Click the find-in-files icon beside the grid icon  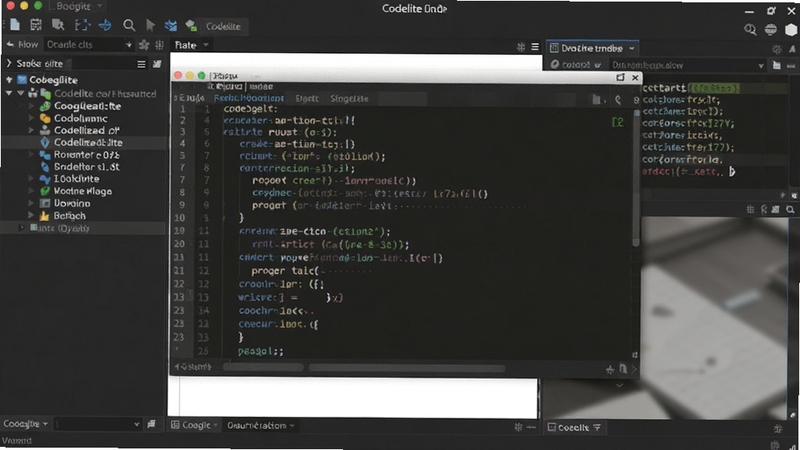click(58, 24)
